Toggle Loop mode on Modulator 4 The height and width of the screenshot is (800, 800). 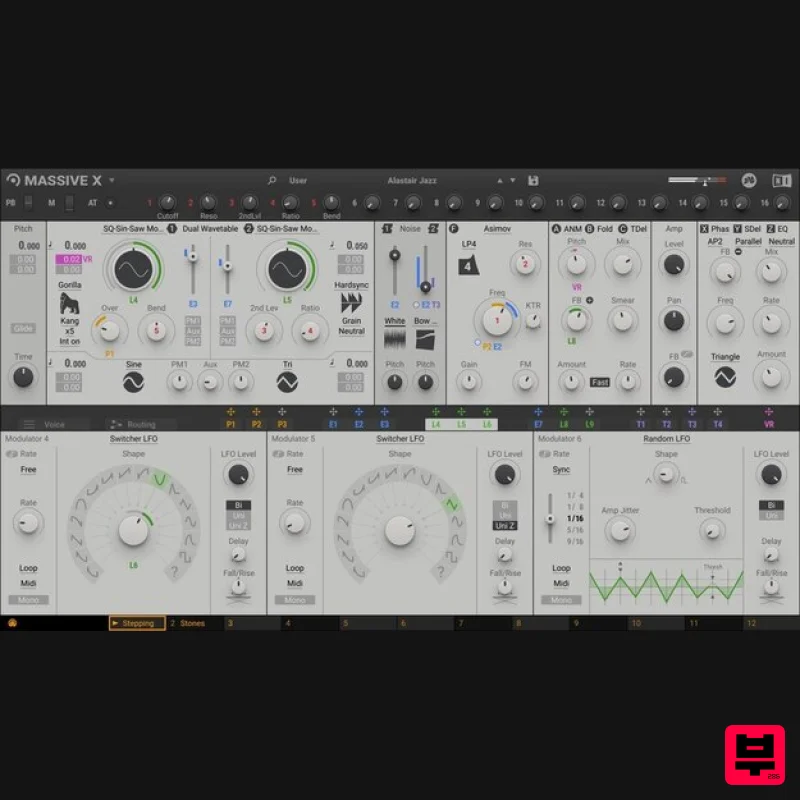[x=27, y=567]
